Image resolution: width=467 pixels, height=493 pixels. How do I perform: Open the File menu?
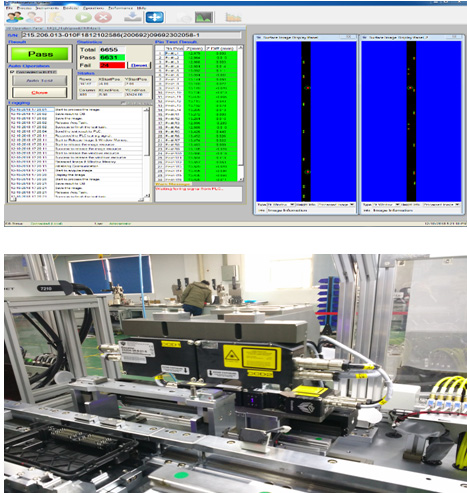pyautogui.click(x=9, y=7)
